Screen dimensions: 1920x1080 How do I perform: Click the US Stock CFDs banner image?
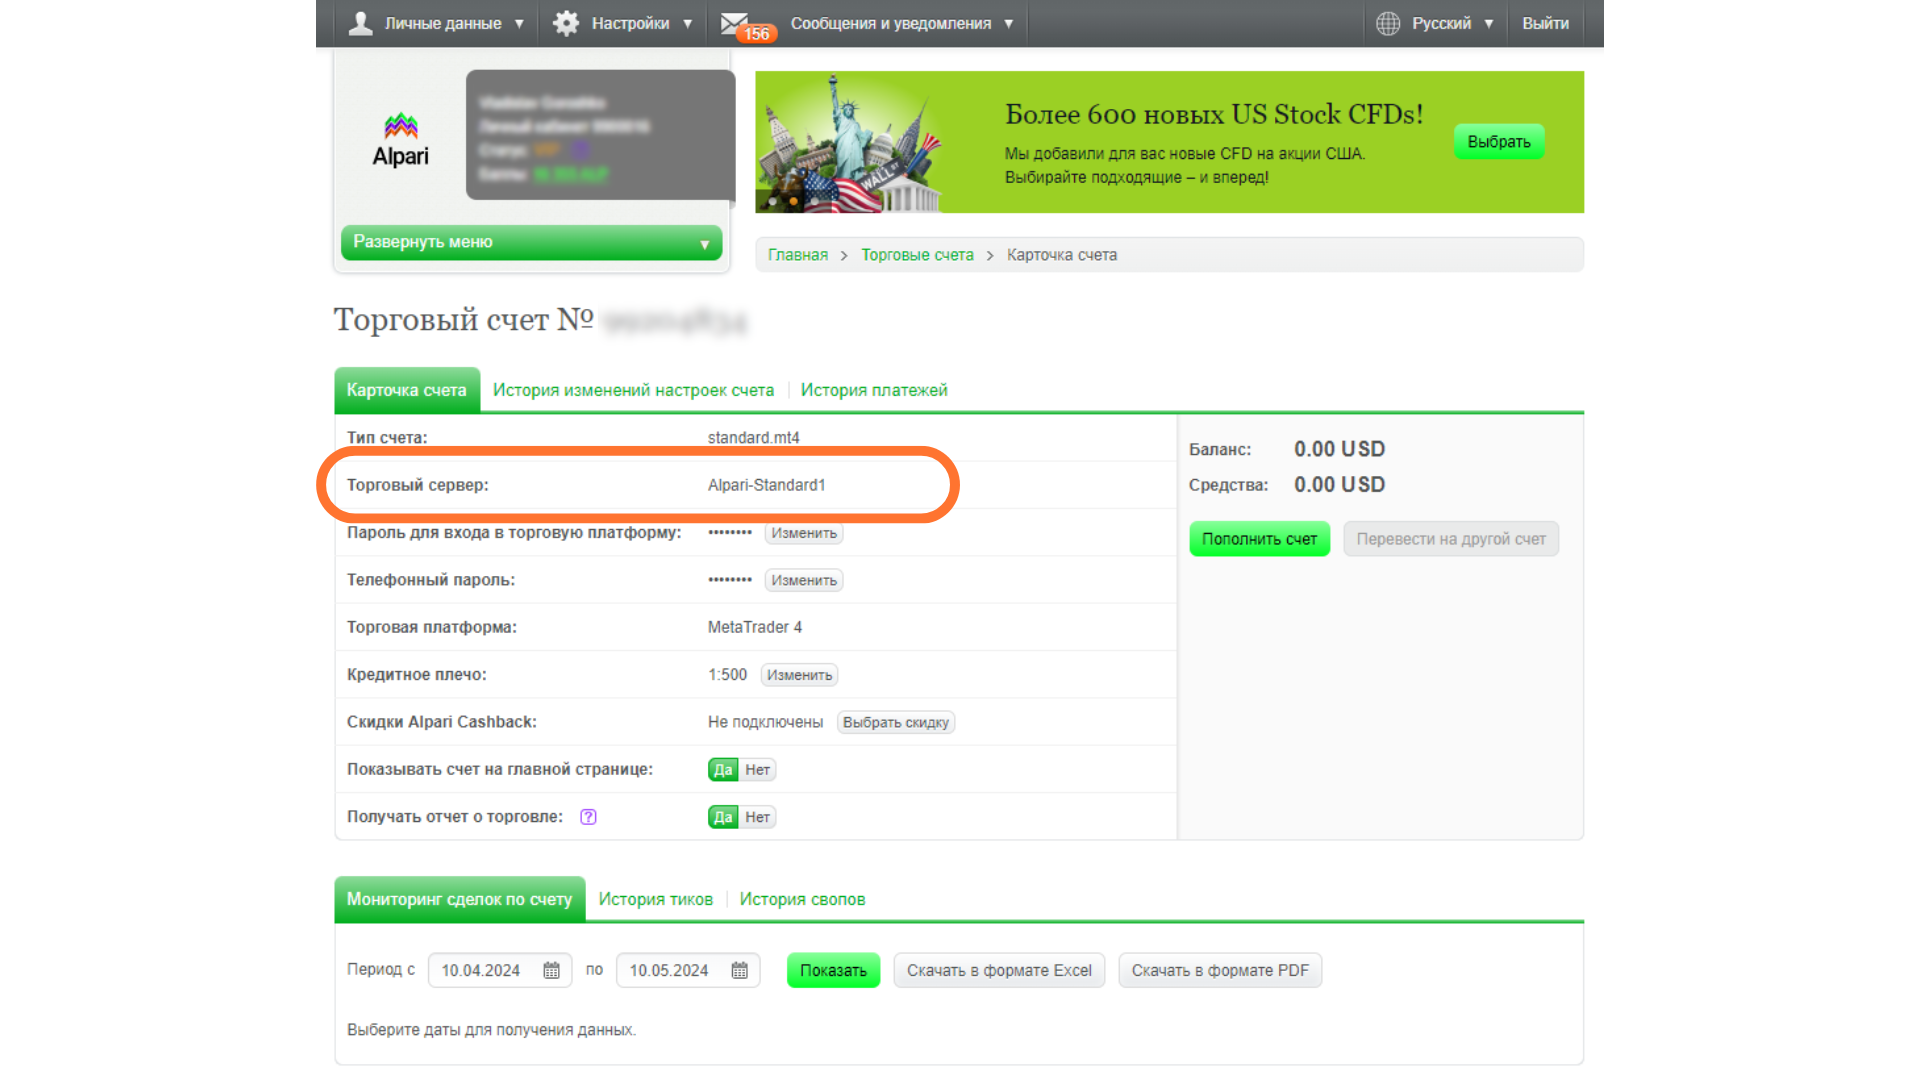pos(1169,142)
